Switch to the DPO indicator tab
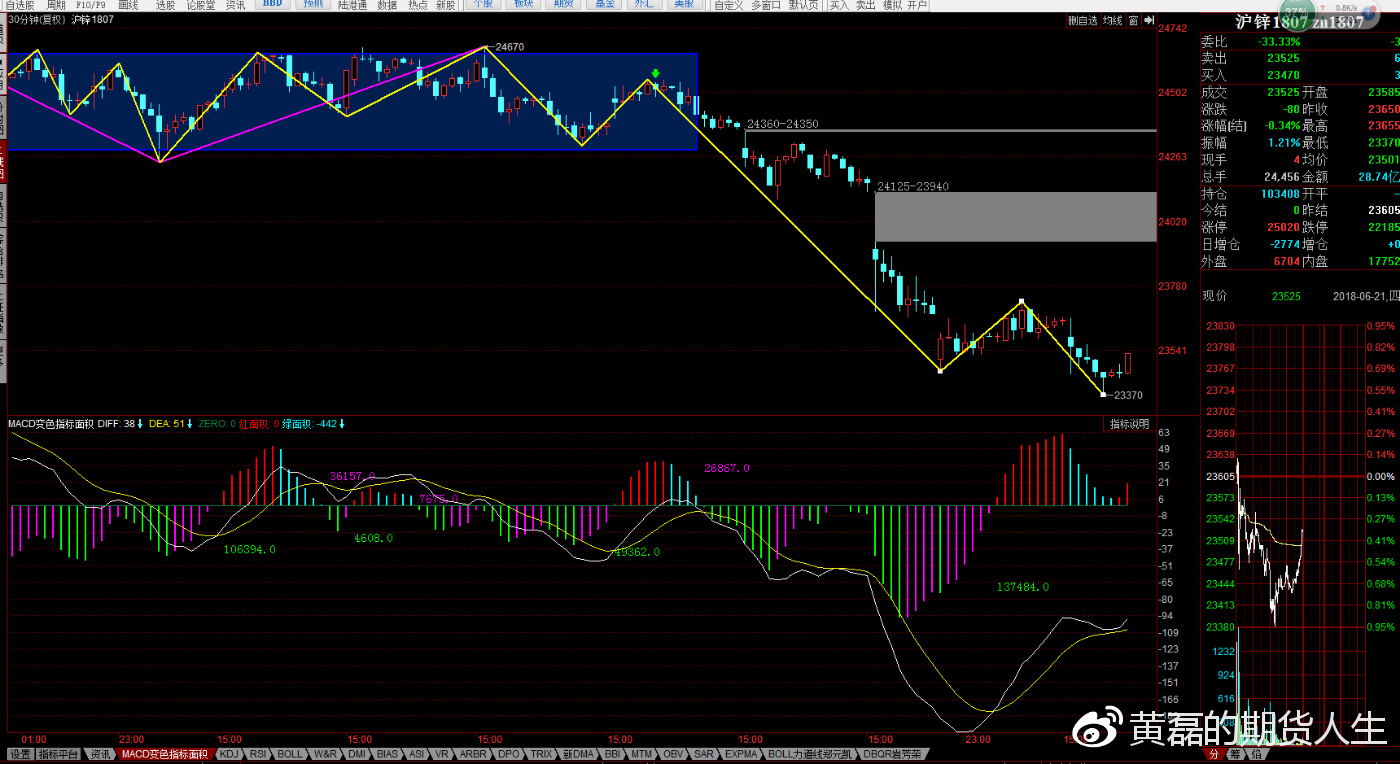Viewport: 1400px width, 764px height. click(x=508, y=754)
